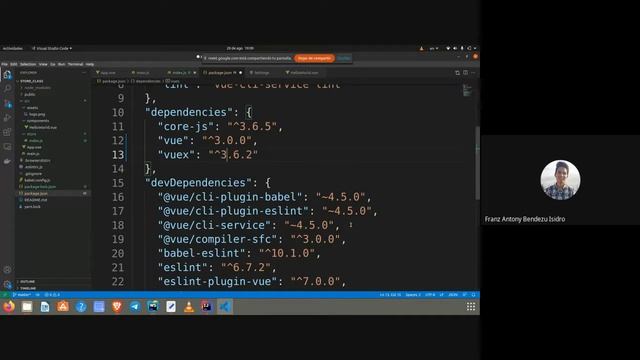Collapse the STORE_CLASS project root
The image size is (640, 360).
[31, 81]
